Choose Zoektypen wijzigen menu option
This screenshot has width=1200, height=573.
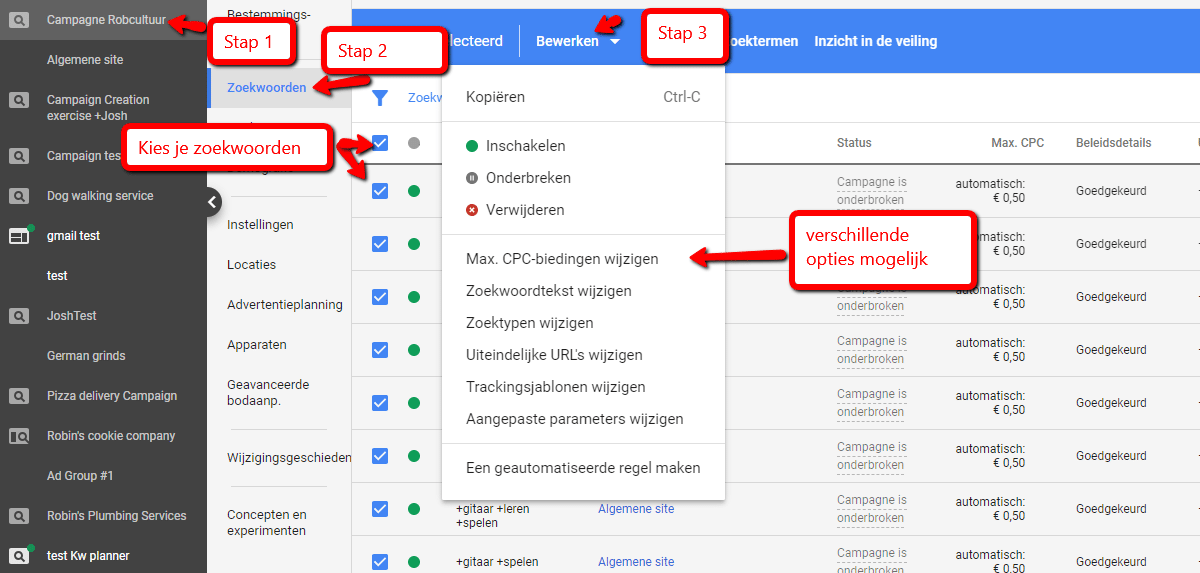pyautogui.click(x=583, y=323)
